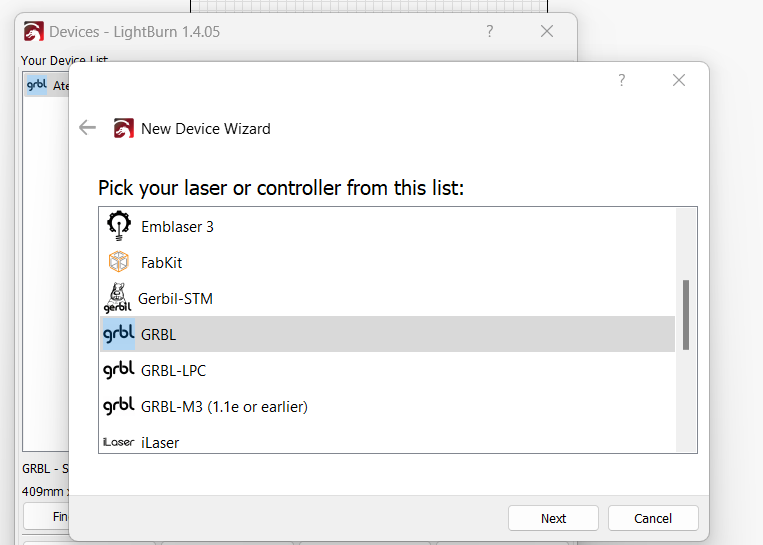Click the LightBurn logo in Devices title bar
Screen dimensions: 763x545
[34, 32]
